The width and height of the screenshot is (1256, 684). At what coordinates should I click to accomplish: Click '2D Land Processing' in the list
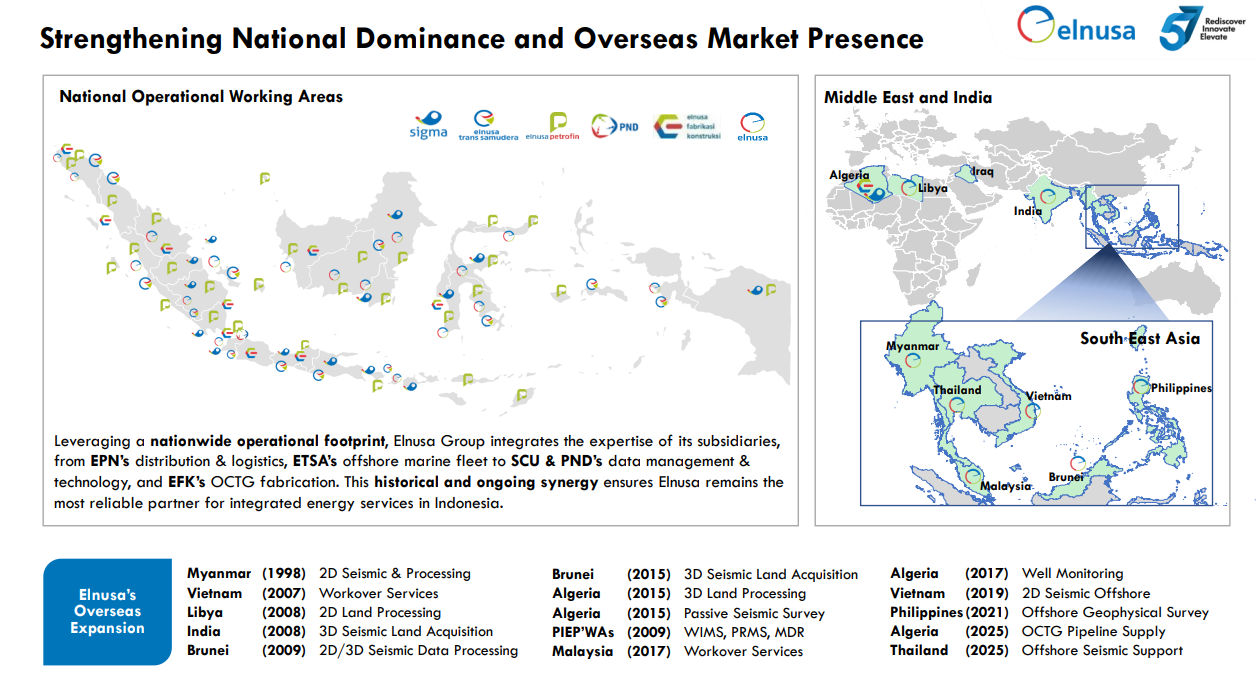coord(380,612)
